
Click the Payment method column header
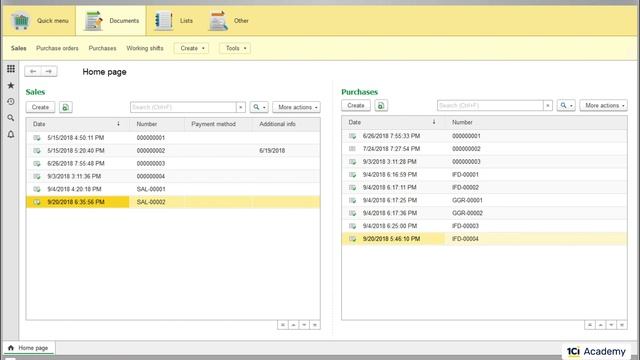pyautogui.click(x=218, y=124)
